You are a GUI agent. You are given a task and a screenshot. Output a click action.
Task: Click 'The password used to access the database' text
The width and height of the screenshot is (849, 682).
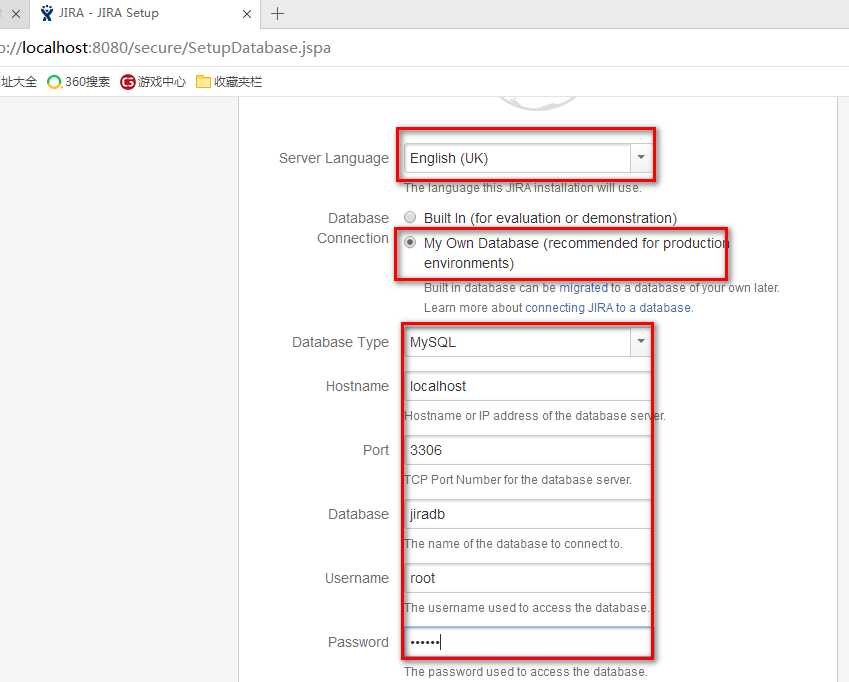(525, 672)
